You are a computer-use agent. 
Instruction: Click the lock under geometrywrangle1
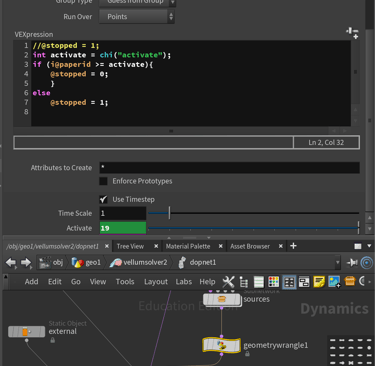(247, 354)
